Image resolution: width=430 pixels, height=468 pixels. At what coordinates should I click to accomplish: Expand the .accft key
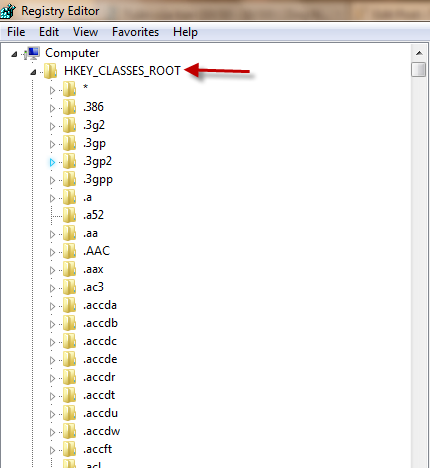click(x=52, y=450)
